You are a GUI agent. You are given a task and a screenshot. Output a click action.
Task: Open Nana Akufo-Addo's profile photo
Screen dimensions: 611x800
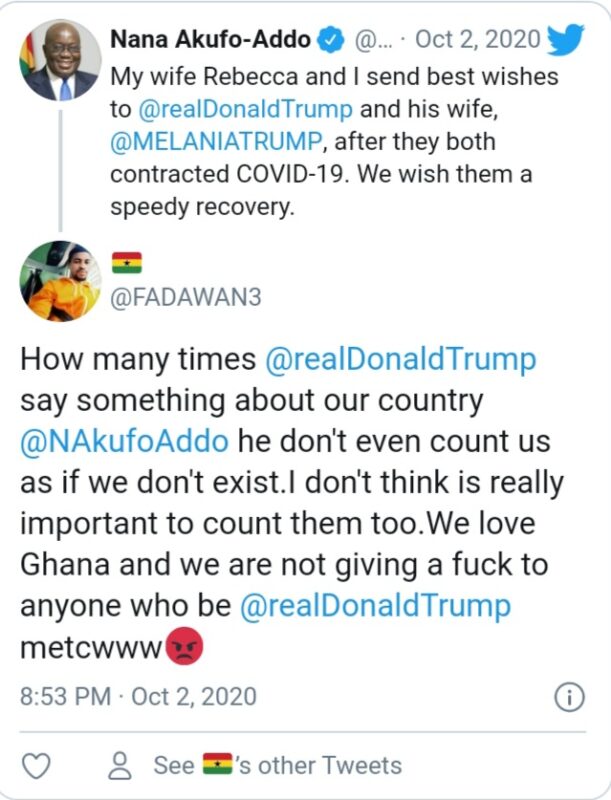(60, 61)
